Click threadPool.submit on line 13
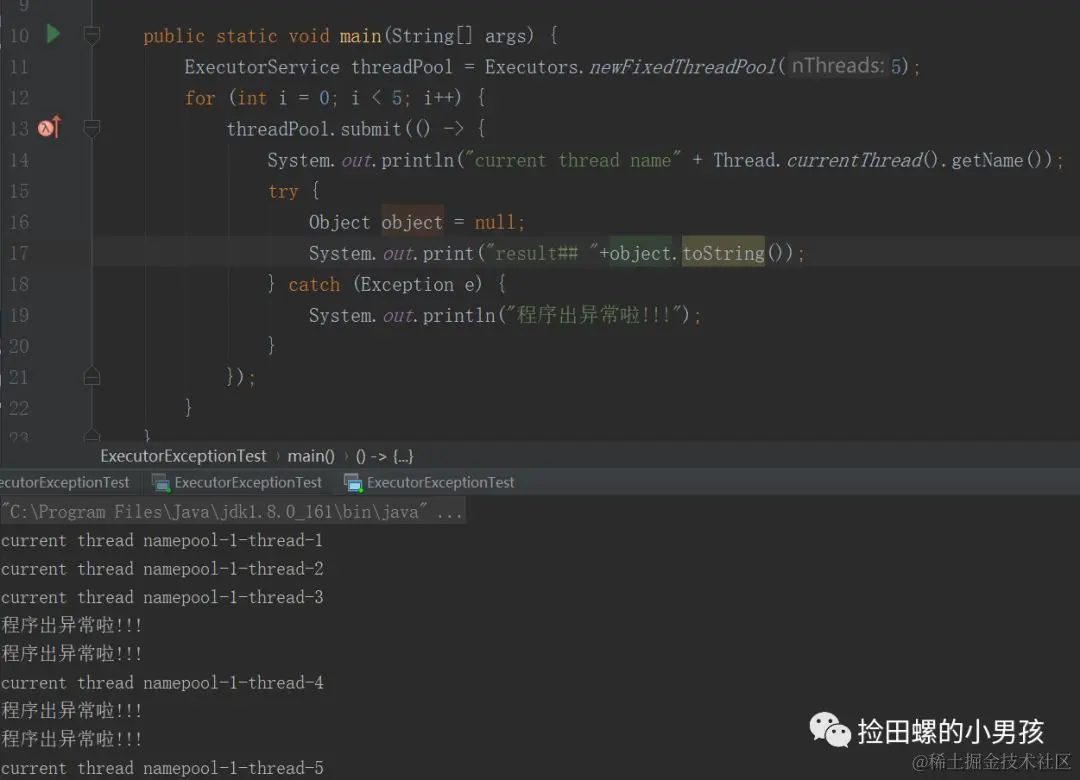Viewport: 1080px width, 780px height. click(314, 129)
